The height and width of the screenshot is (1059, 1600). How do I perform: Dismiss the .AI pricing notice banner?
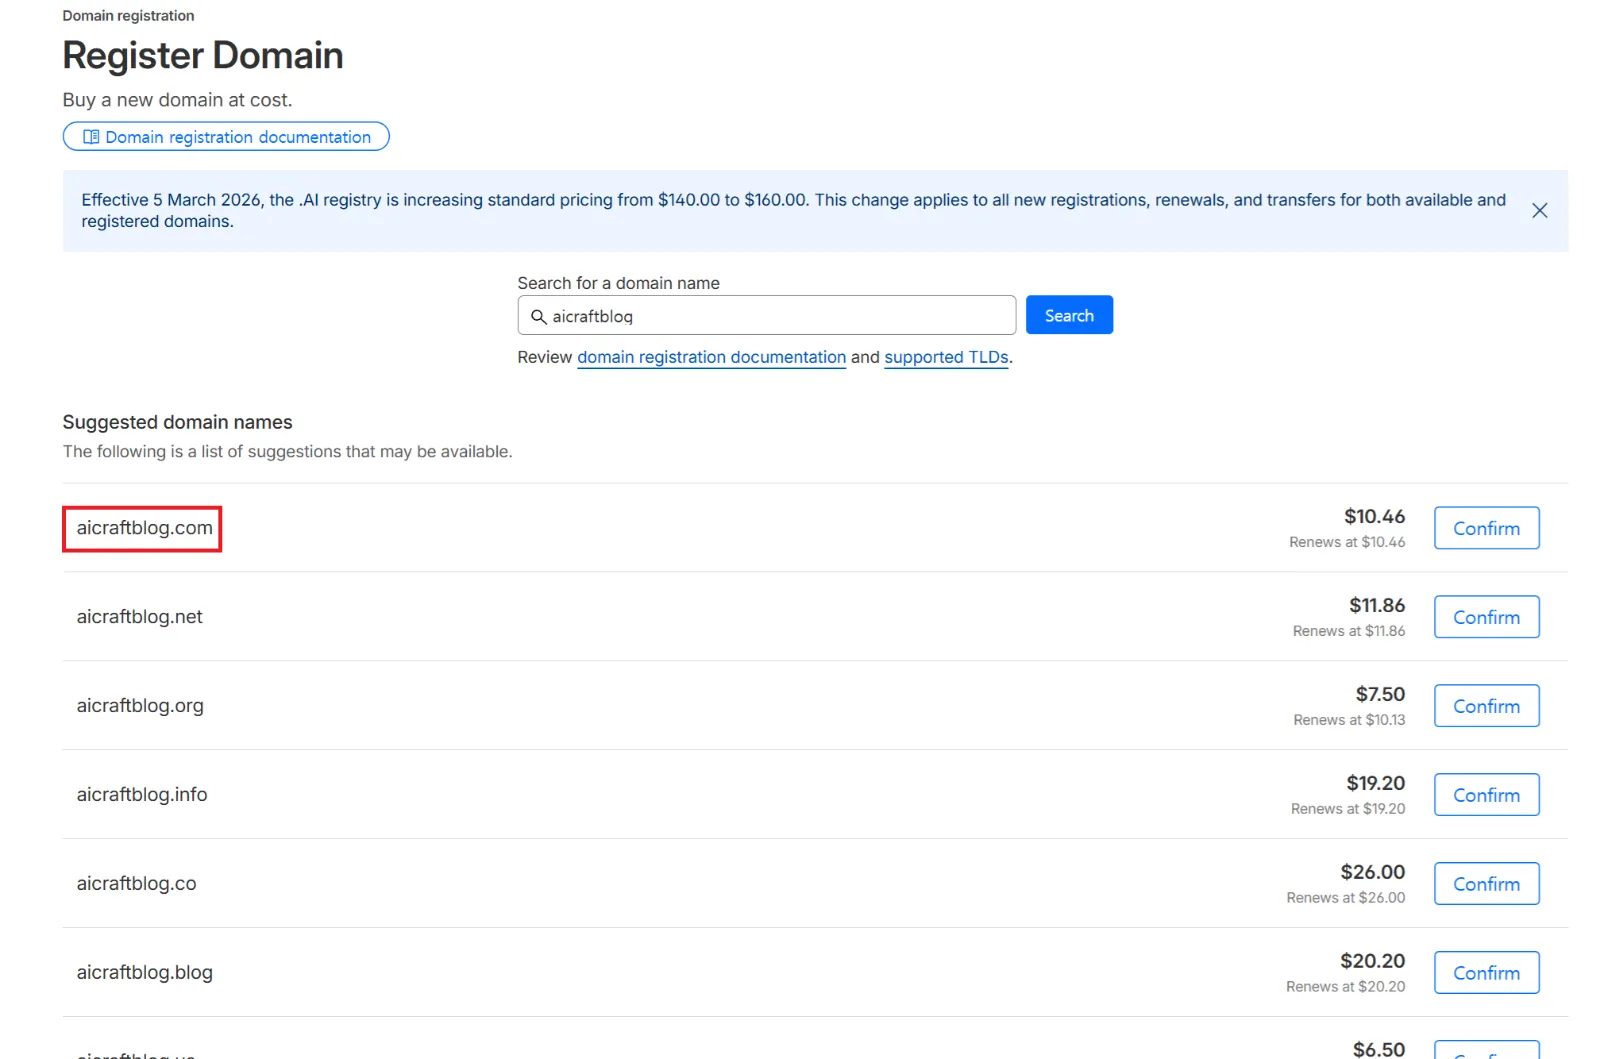coord(1539,211)
